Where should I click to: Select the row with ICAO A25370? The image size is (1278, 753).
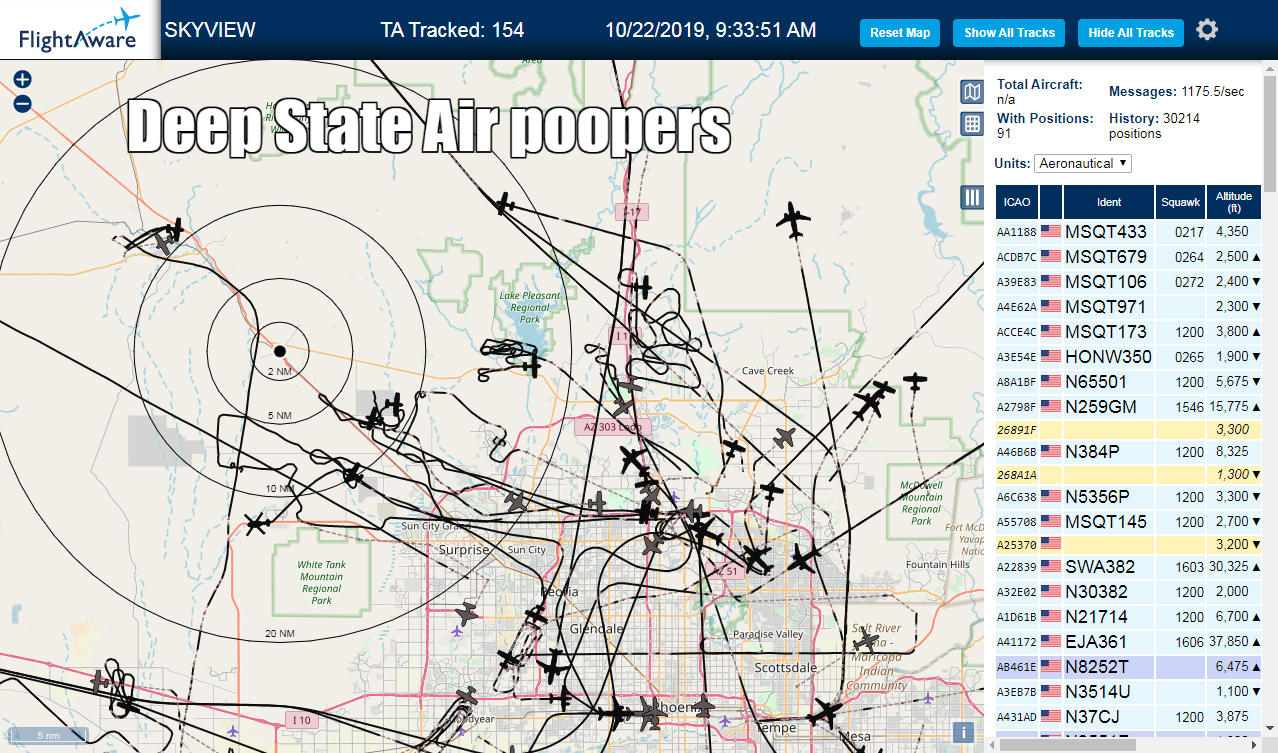(x=1128, y=545)
